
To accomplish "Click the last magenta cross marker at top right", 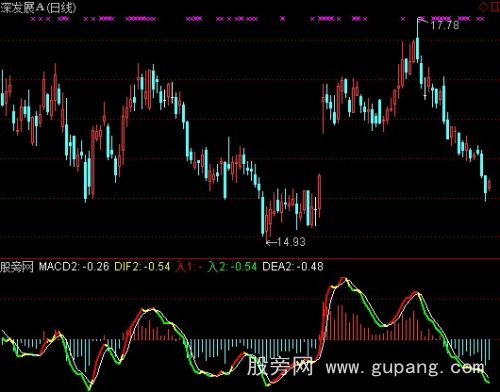I will [x=482, y=19].
